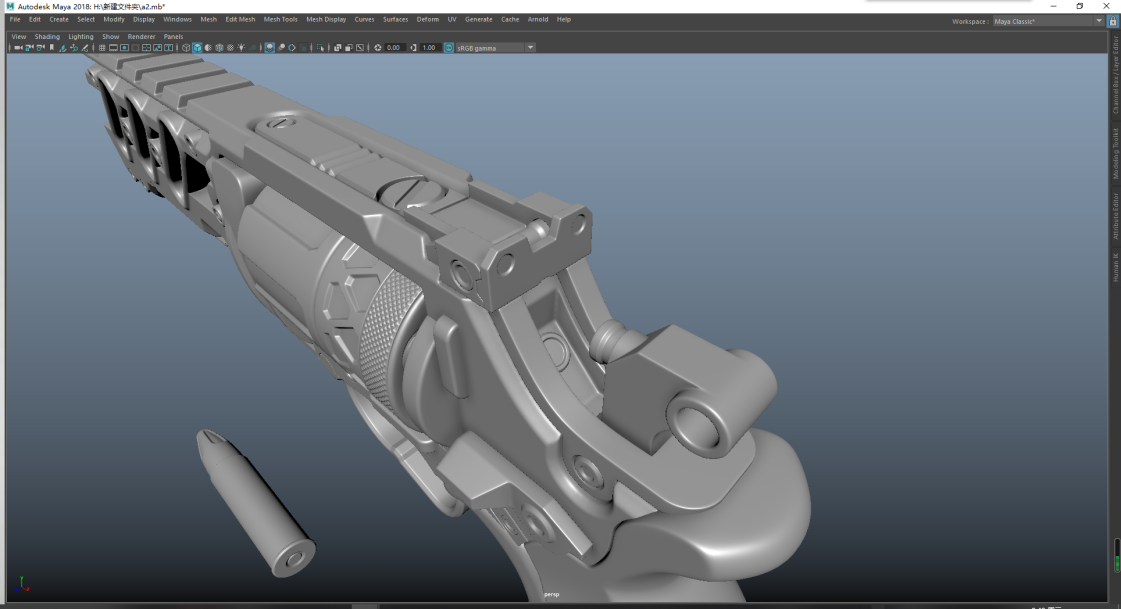
Task: Toggle the film gate display icon
Action: coord(113,48)
